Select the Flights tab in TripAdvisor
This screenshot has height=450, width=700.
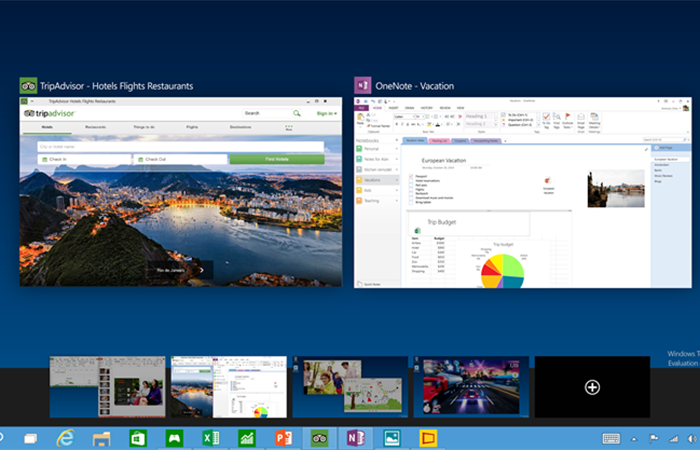(192, 127)
